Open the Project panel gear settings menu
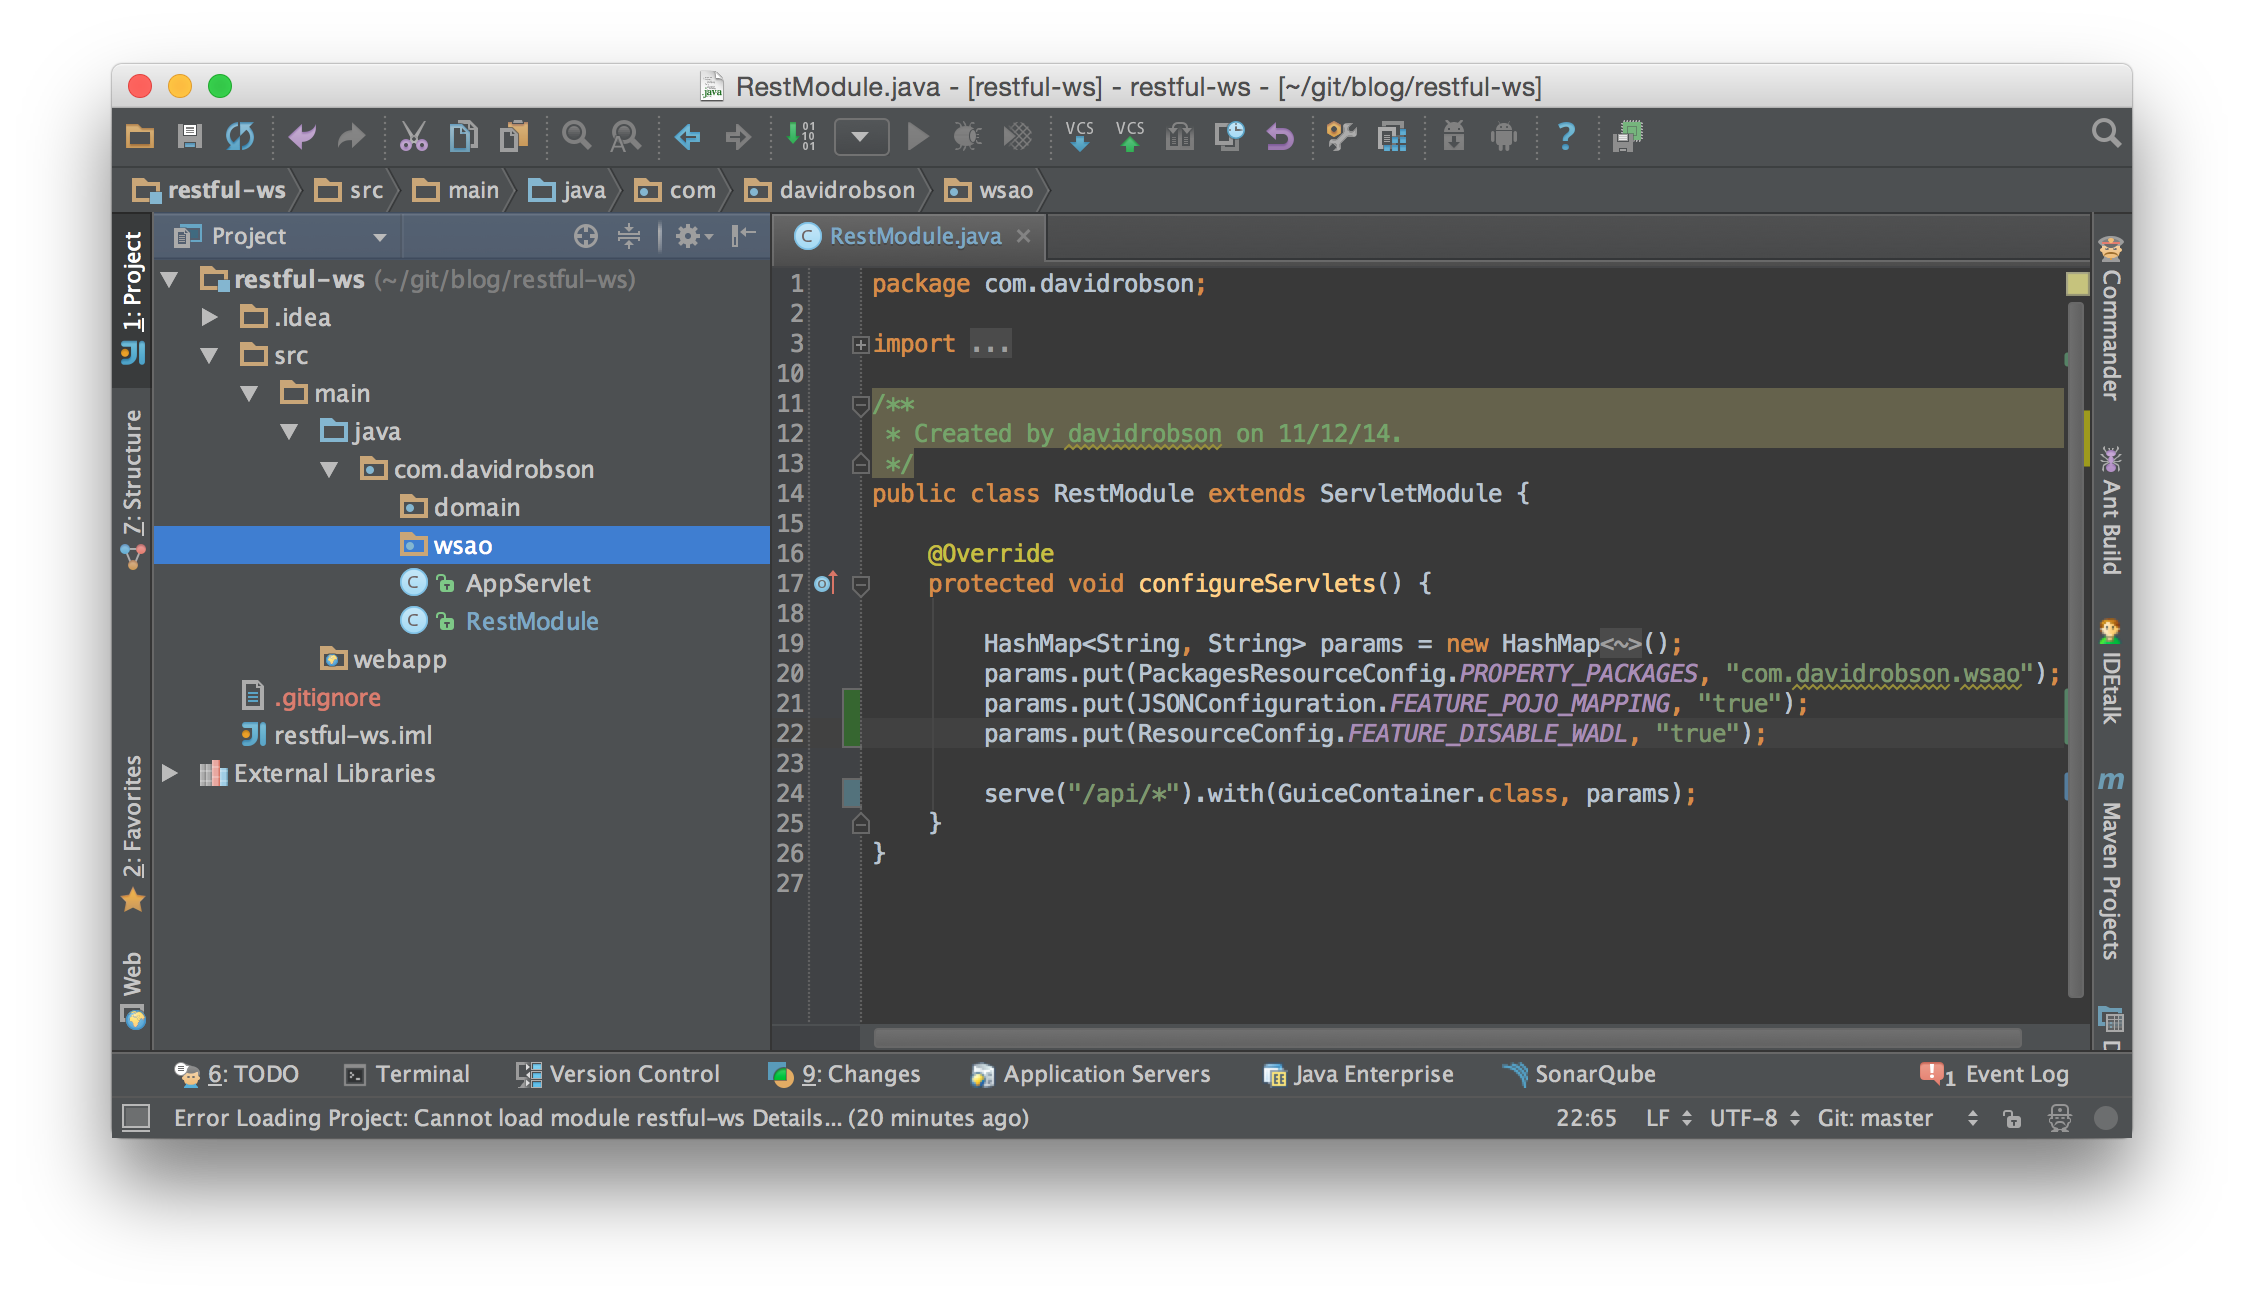The height and width of the screenshot is (1298, 2244). coord(692,236)
